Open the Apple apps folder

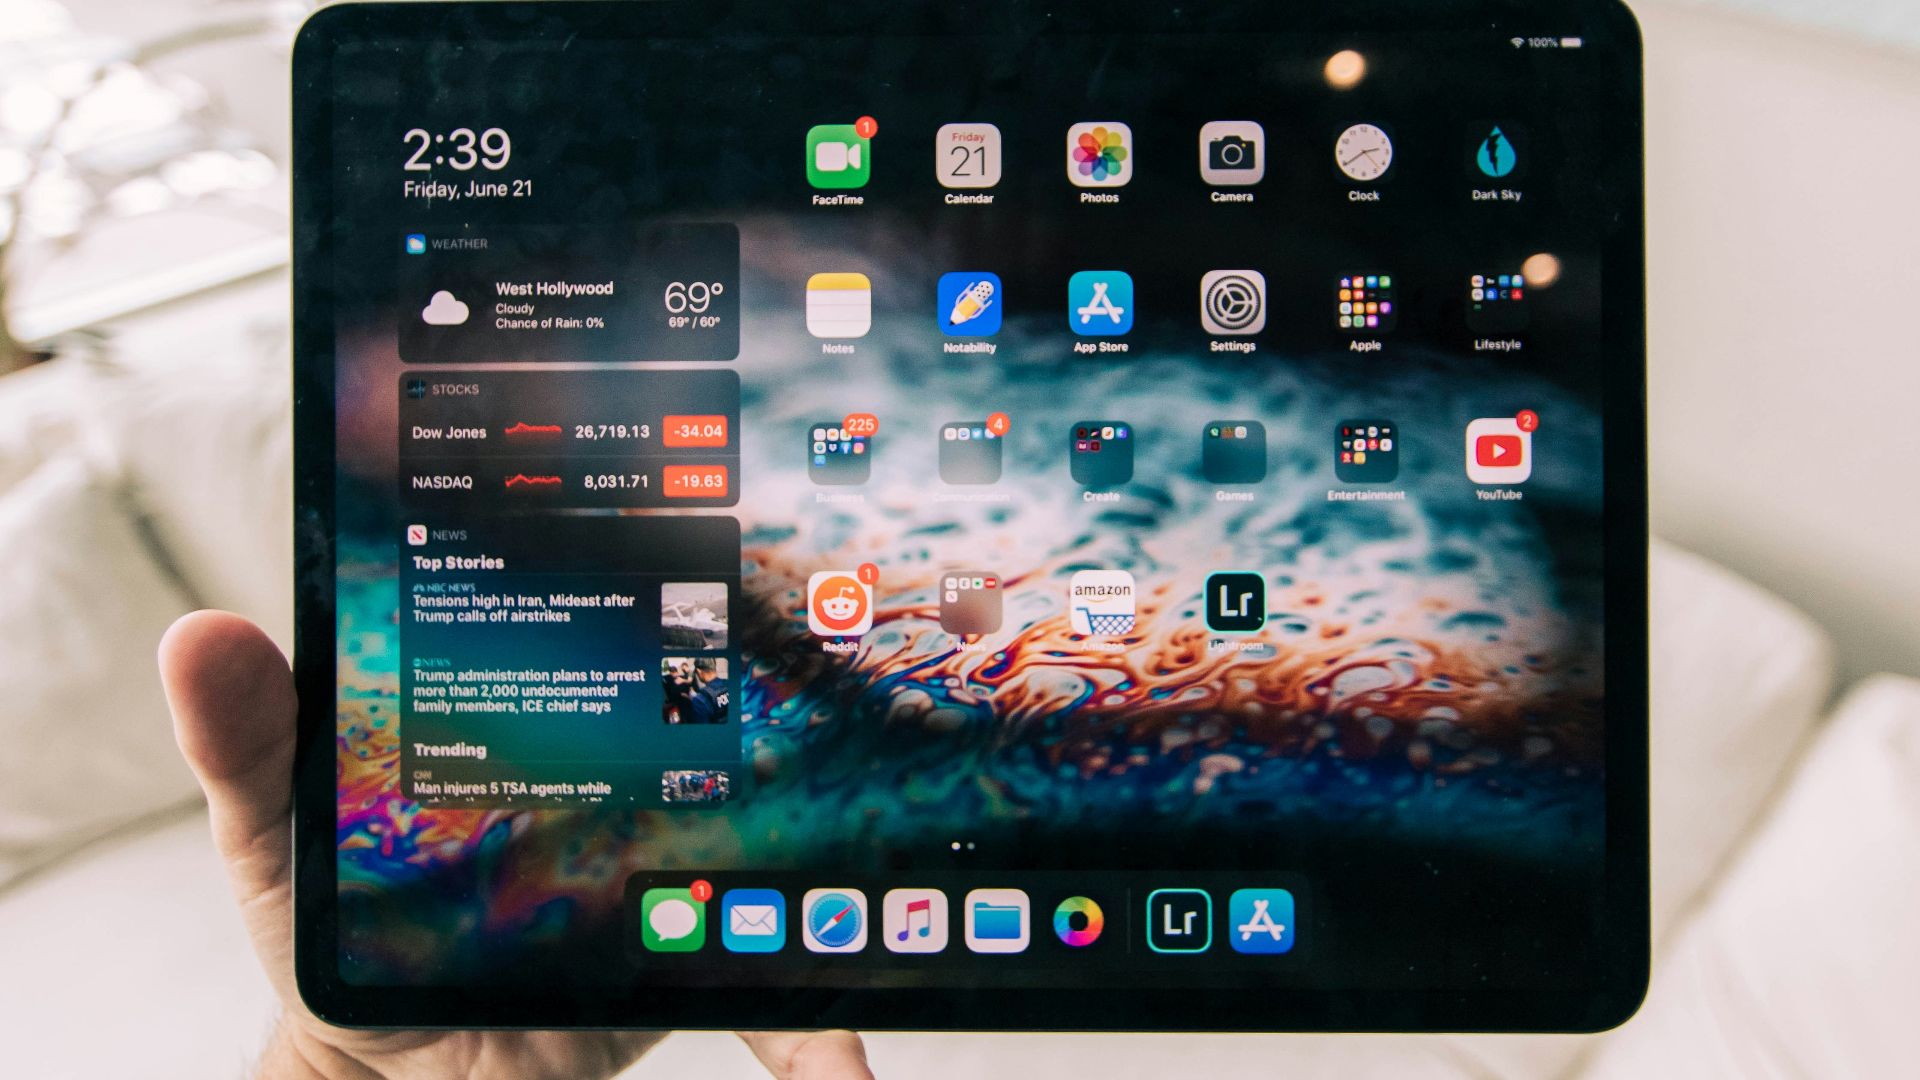(1365, 303)
